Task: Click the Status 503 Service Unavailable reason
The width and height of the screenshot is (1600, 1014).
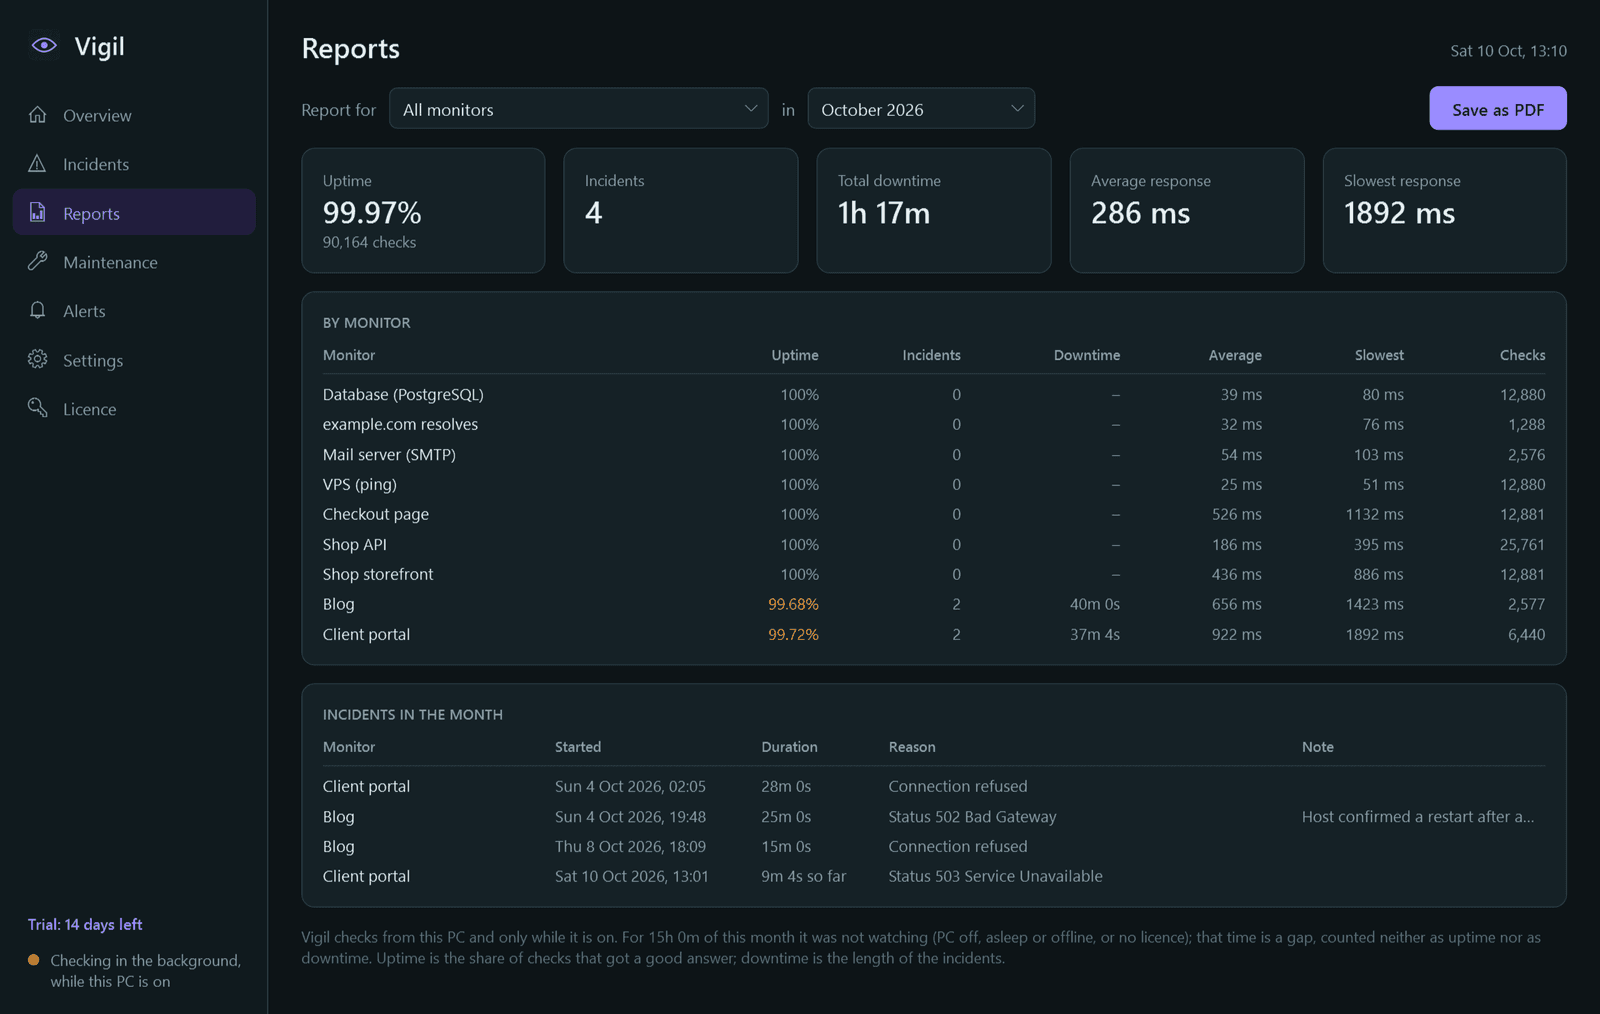Action: point(995,877)
